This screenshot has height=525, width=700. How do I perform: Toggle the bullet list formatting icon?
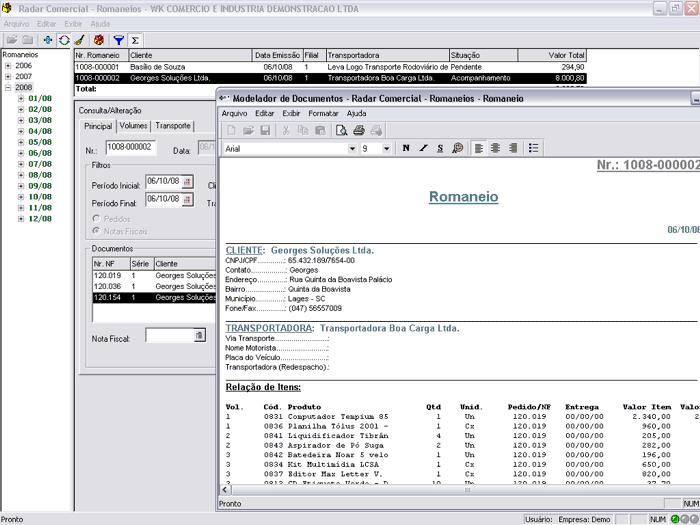534,148
